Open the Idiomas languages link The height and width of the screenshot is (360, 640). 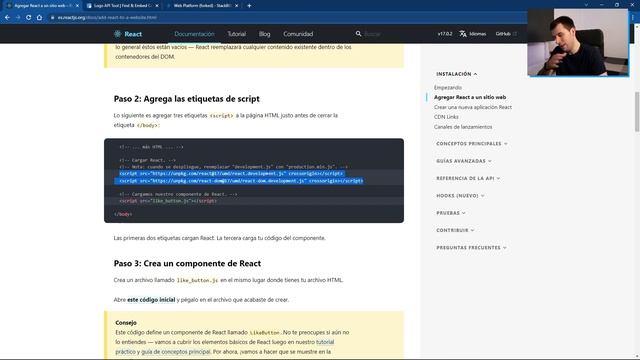(473, 34)
